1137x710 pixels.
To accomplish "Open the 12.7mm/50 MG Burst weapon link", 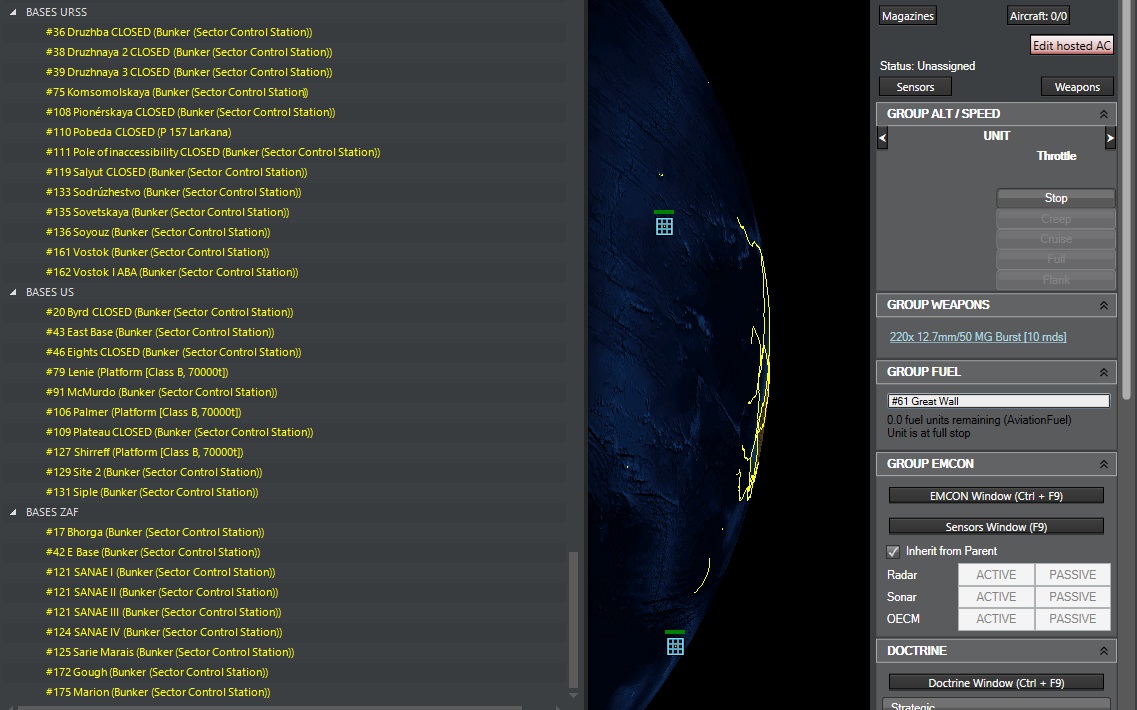I will 977,337.
